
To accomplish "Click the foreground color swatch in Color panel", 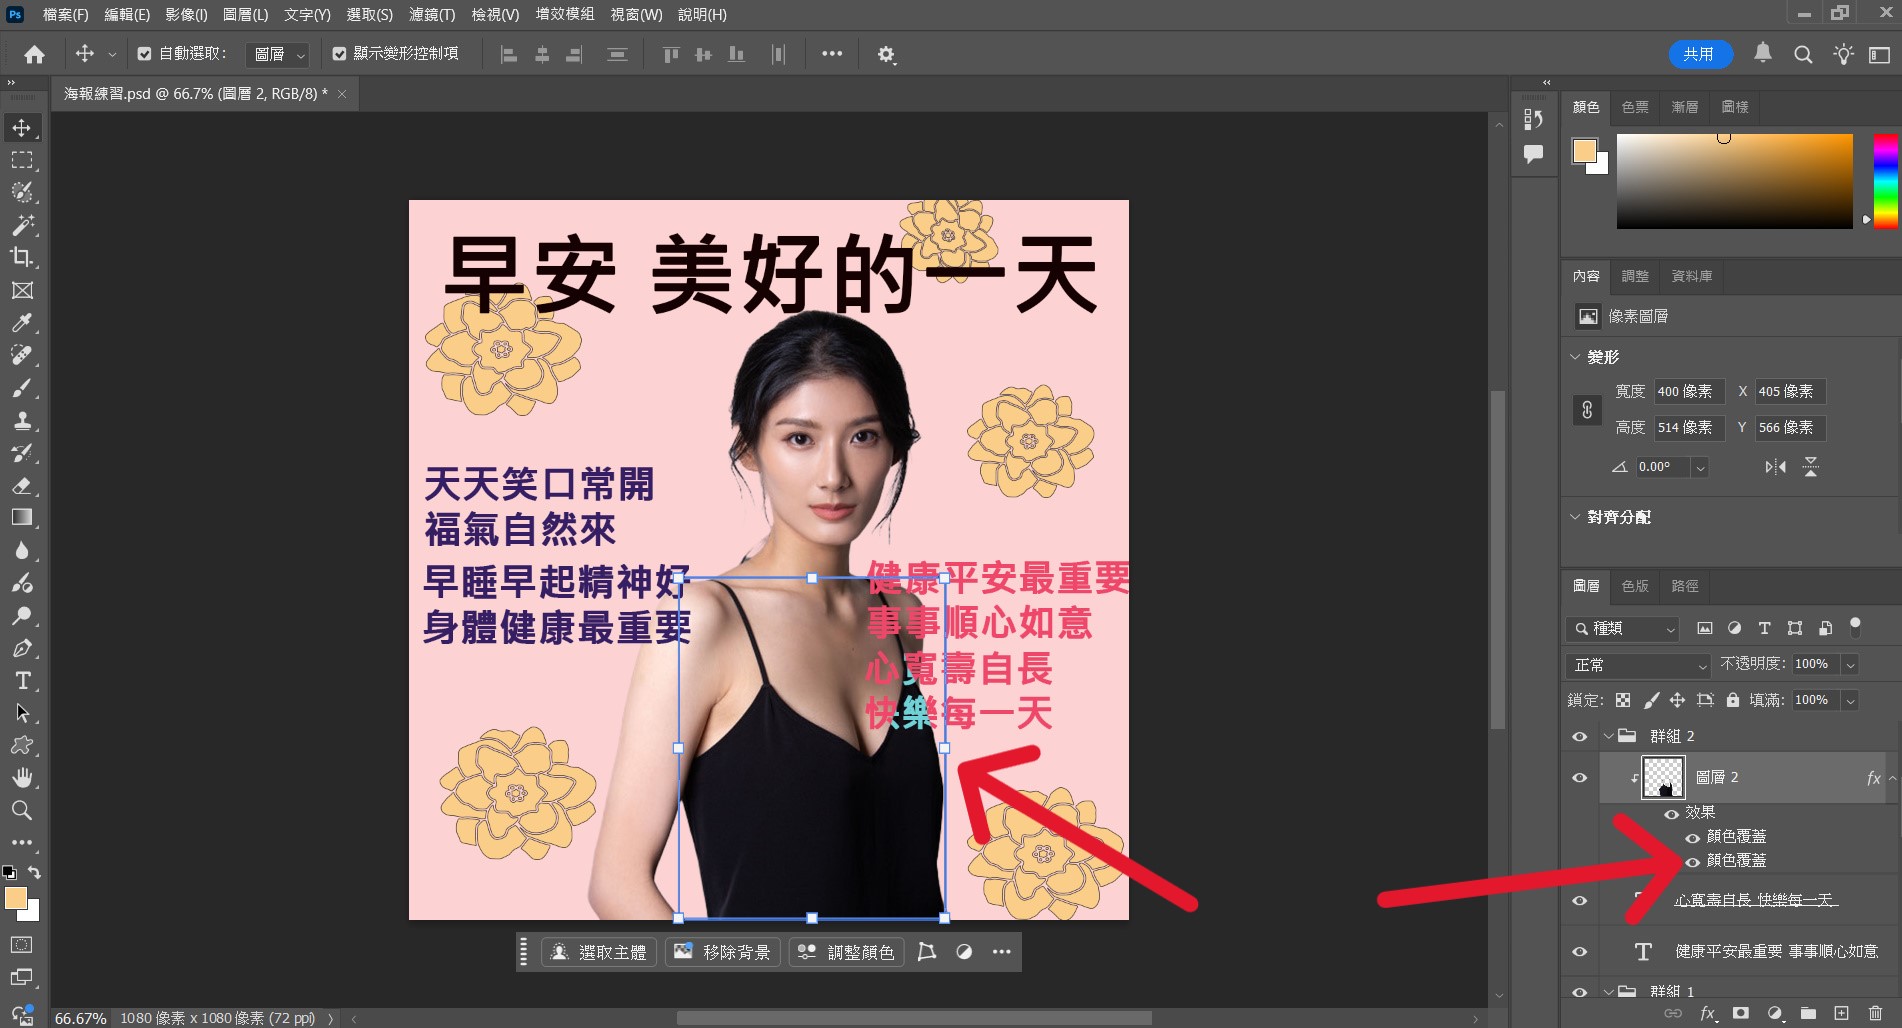I will 1584,151.
